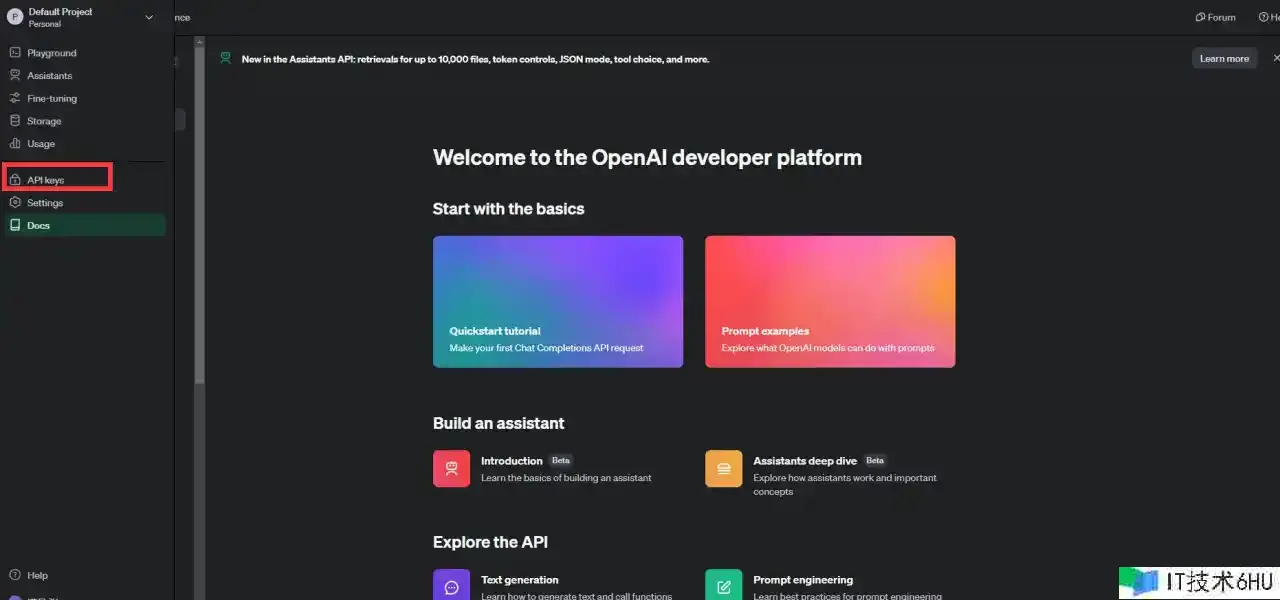Click the Storage database icon in sidebar
This screenshot has width=1280, height=600.
[x=15, y=121]
